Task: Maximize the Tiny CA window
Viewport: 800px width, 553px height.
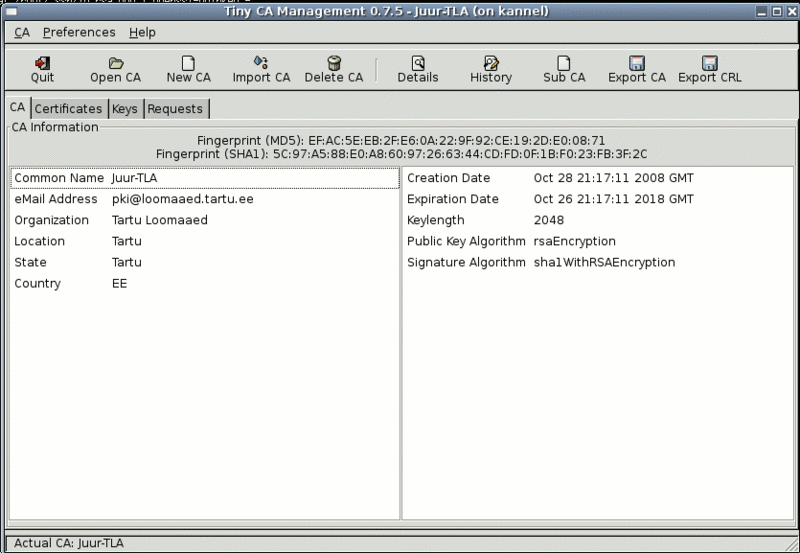Action: [777, 11]
